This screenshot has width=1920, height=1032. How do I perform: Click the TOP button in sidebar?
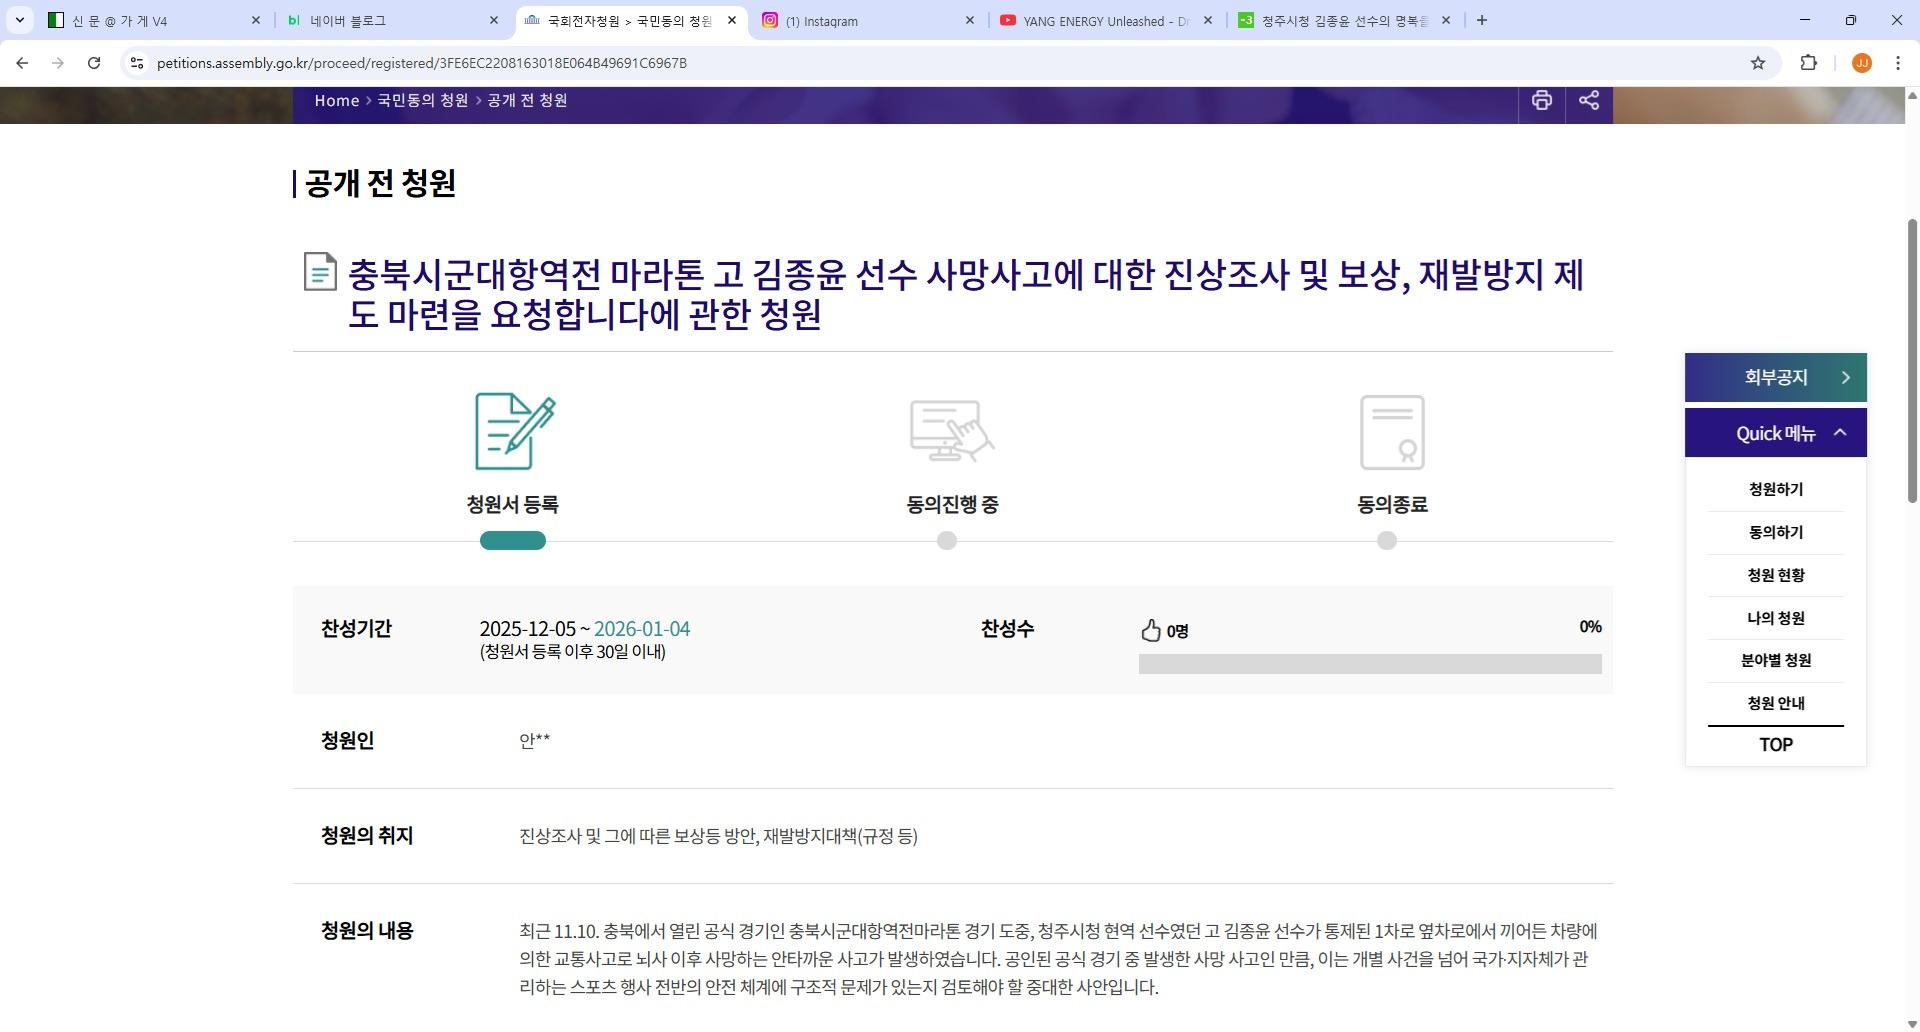(1775, 745)
